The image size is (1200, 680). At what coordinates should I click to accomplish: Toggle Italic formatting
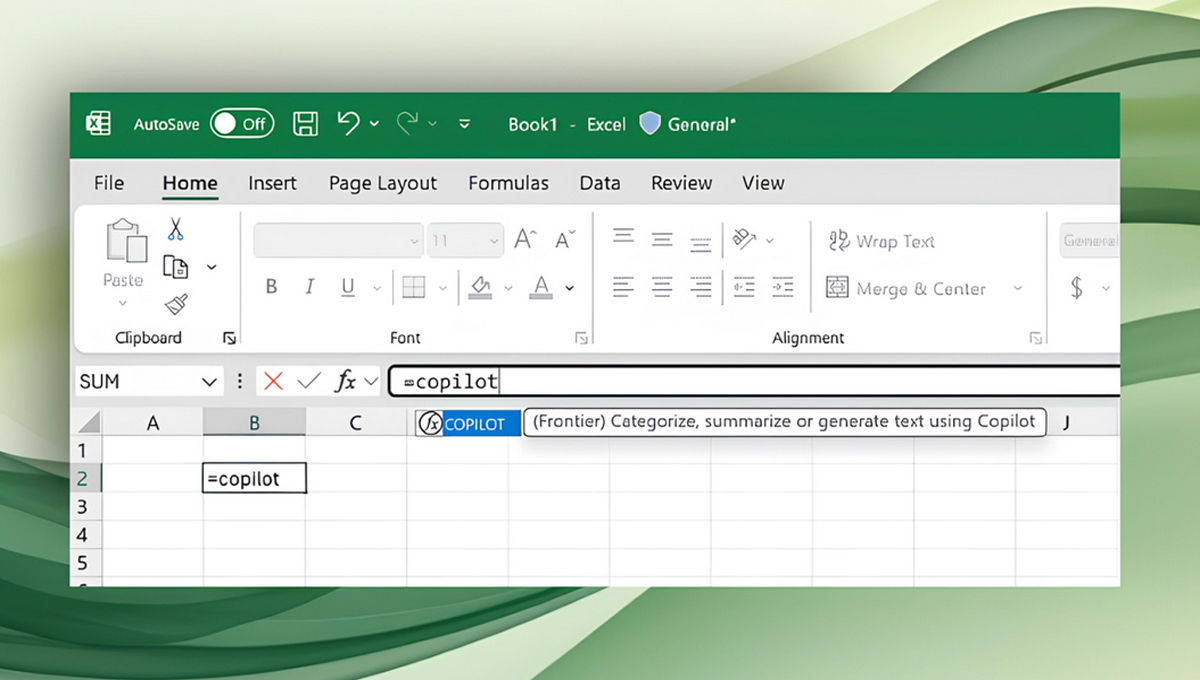[x=309, y=287]
